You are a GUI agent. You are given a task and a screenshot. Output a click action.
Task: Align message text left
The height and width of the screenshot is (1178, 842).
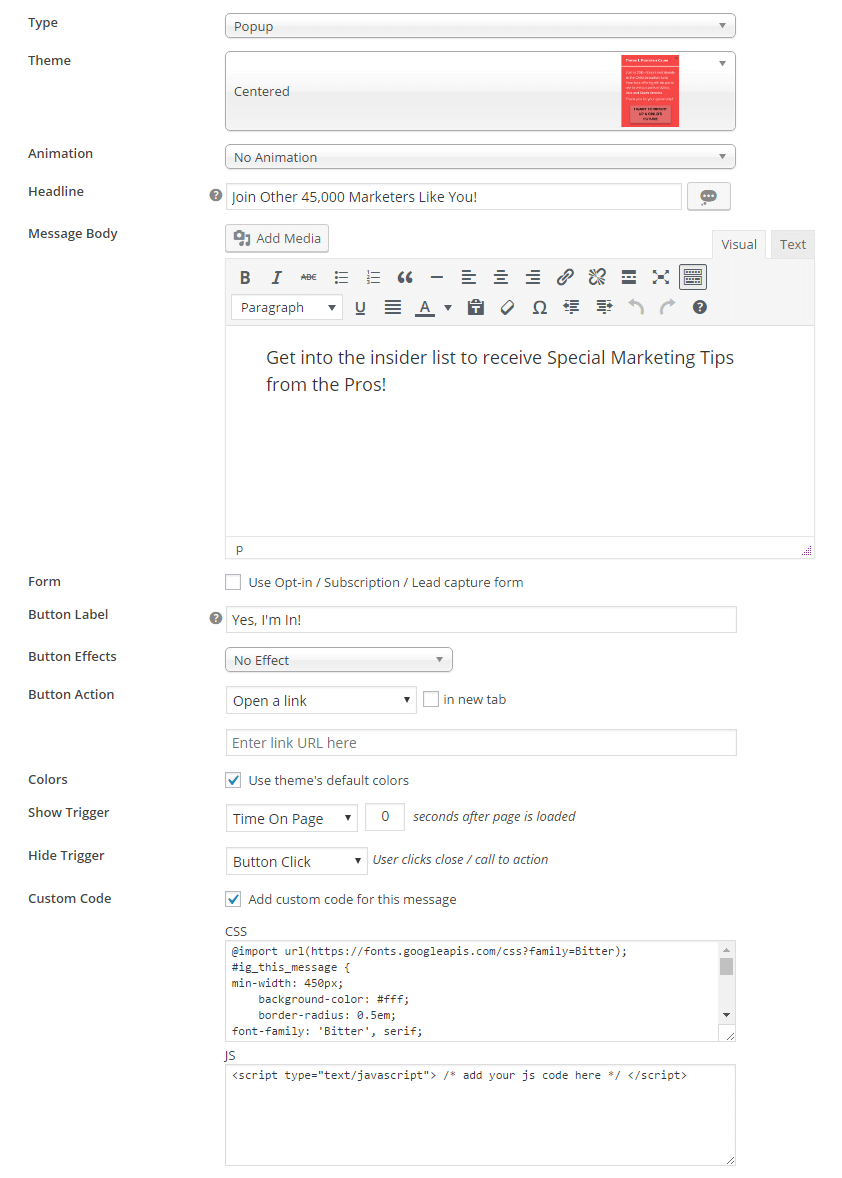469,277
